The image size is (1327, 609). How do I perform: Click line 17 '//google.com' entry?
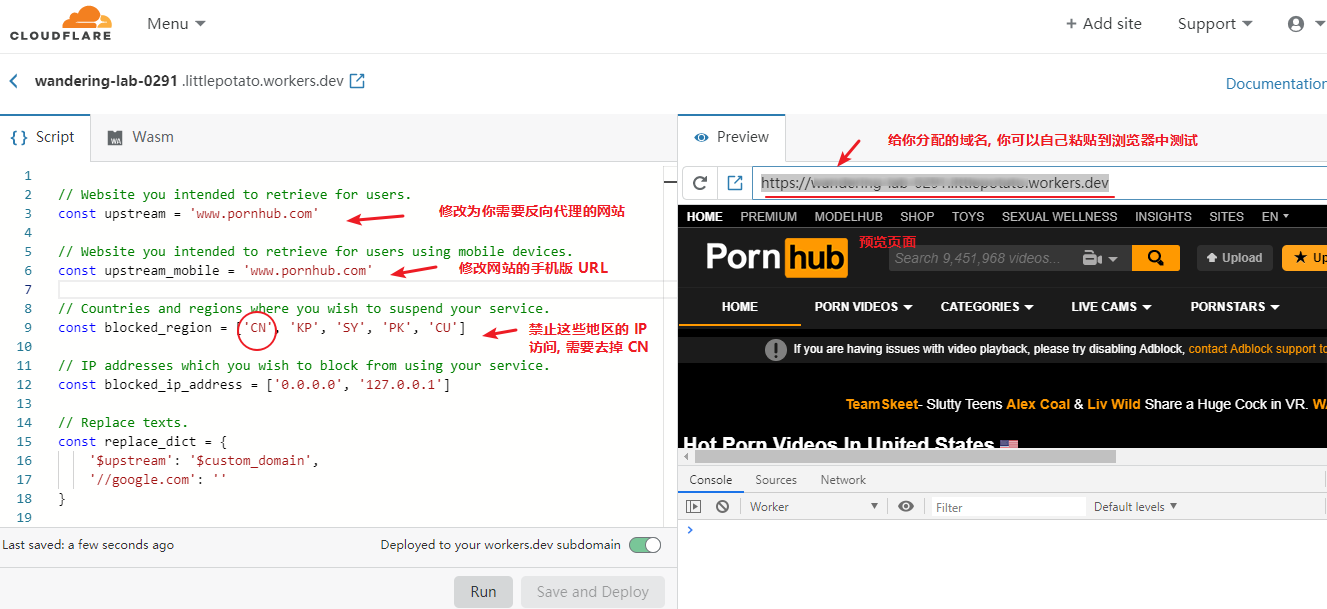coord(158,479)
